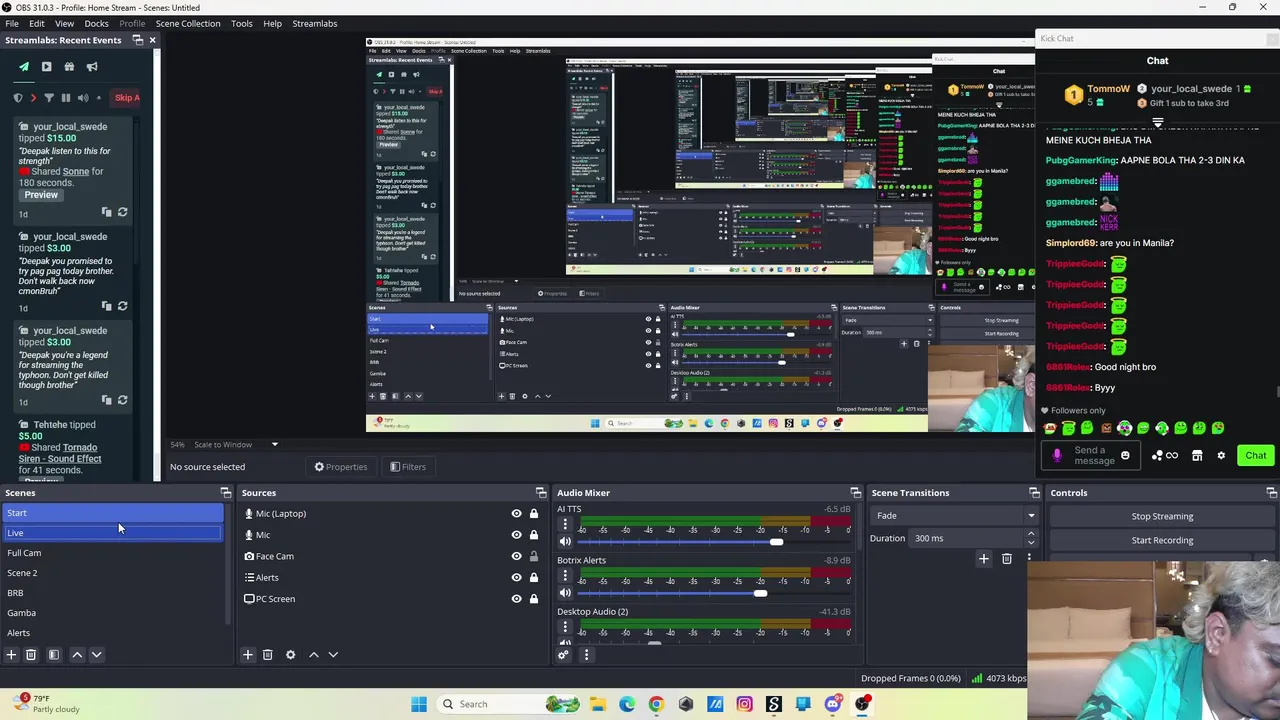Open source Filters button

[408, 467]
